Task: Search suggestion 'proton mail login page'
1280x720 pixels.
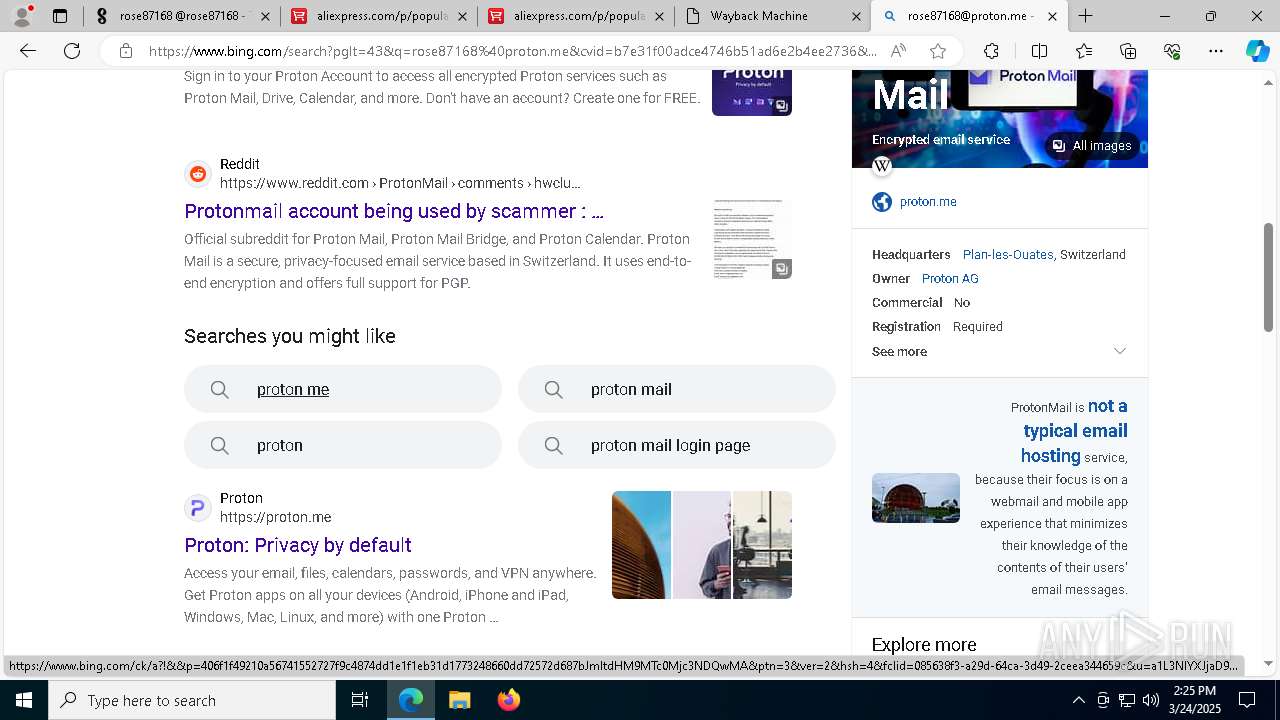Action: coord(677,445)
